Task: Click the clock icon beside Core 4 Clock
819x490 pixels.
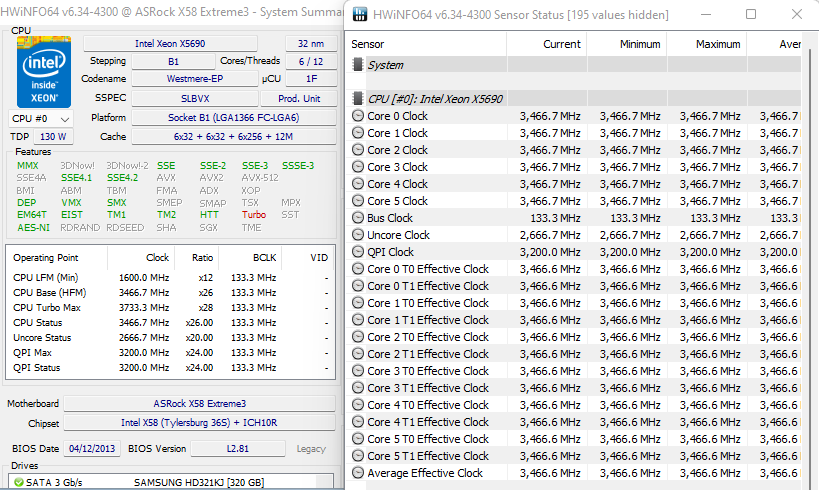Action: click(358, 184)
